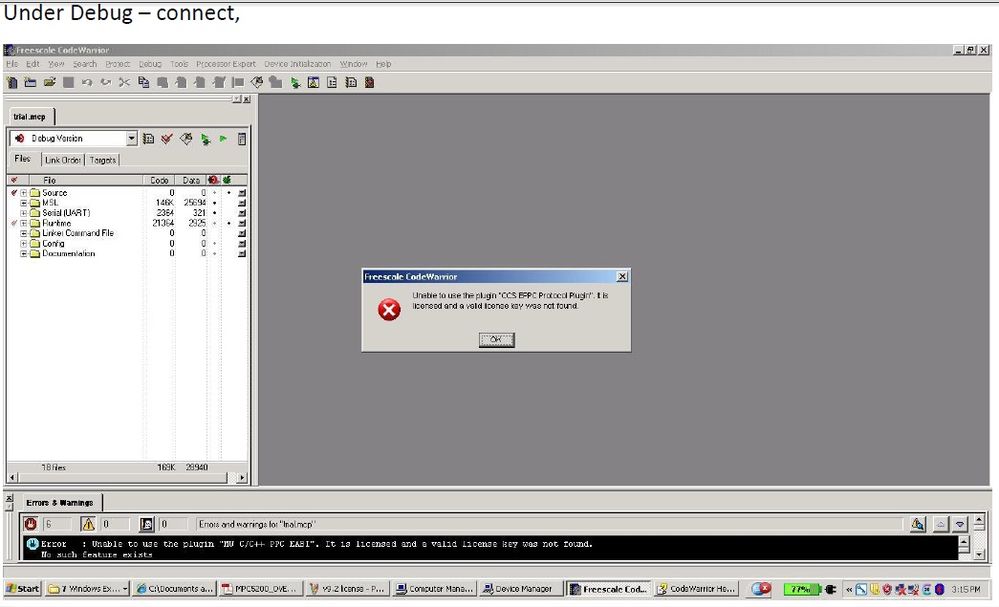The image size is (999, 607).
Task: Expand the grouped 7 Windows Explorer taskbar button
Action: (x=87, y=589)
